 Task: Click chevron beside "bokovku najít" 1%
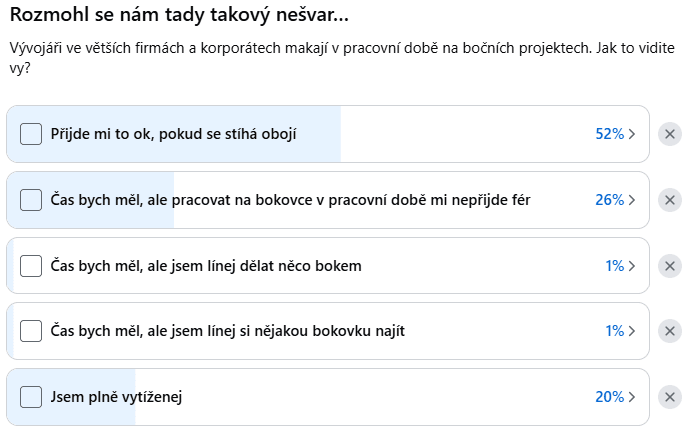pos(632,331)
